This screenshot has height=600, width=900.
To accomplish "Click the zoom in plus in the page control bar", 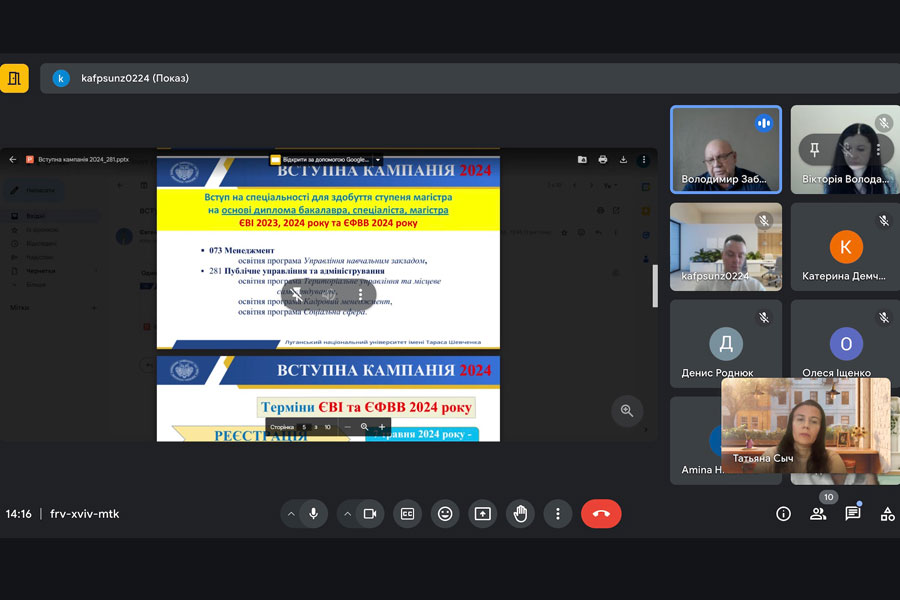I will [x=382, y=427].
